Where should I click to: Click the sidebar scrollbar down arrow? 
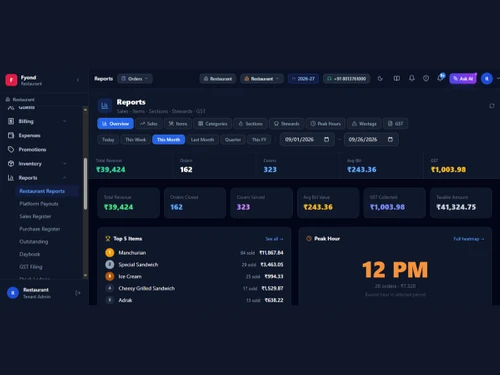[85, 275]
